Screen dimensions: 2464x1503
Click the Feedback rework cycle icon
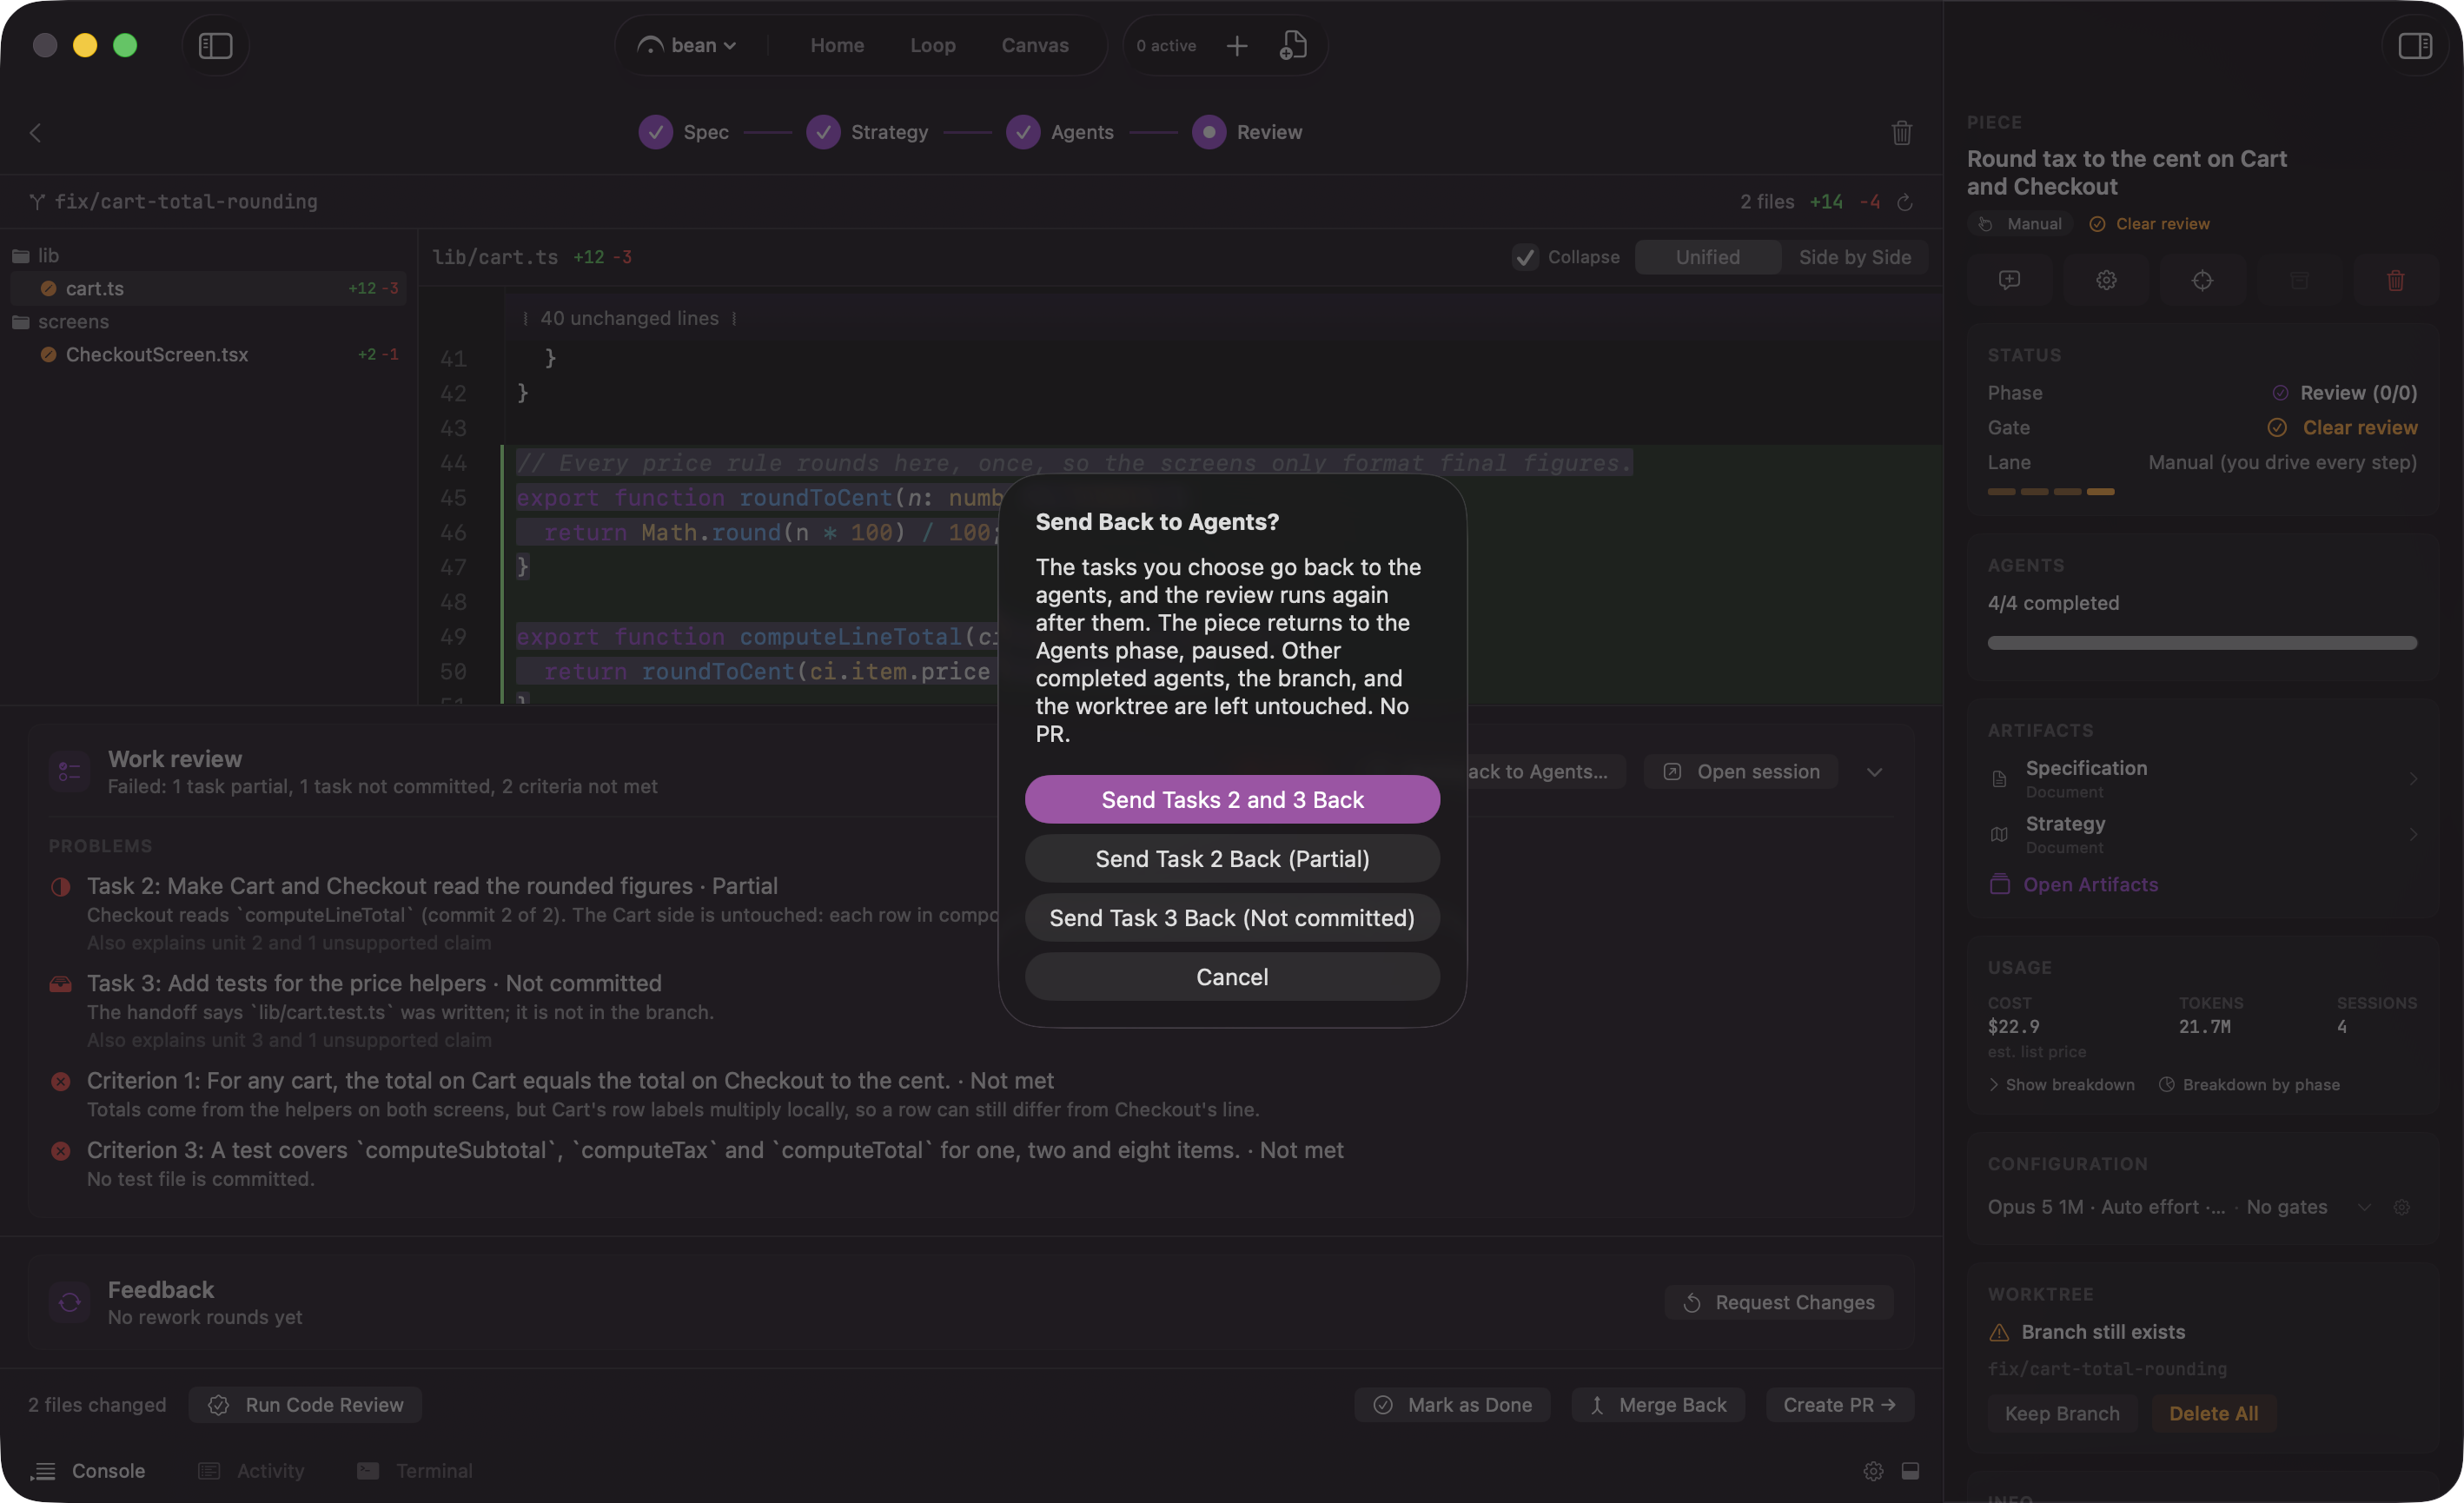point(70,1302)
